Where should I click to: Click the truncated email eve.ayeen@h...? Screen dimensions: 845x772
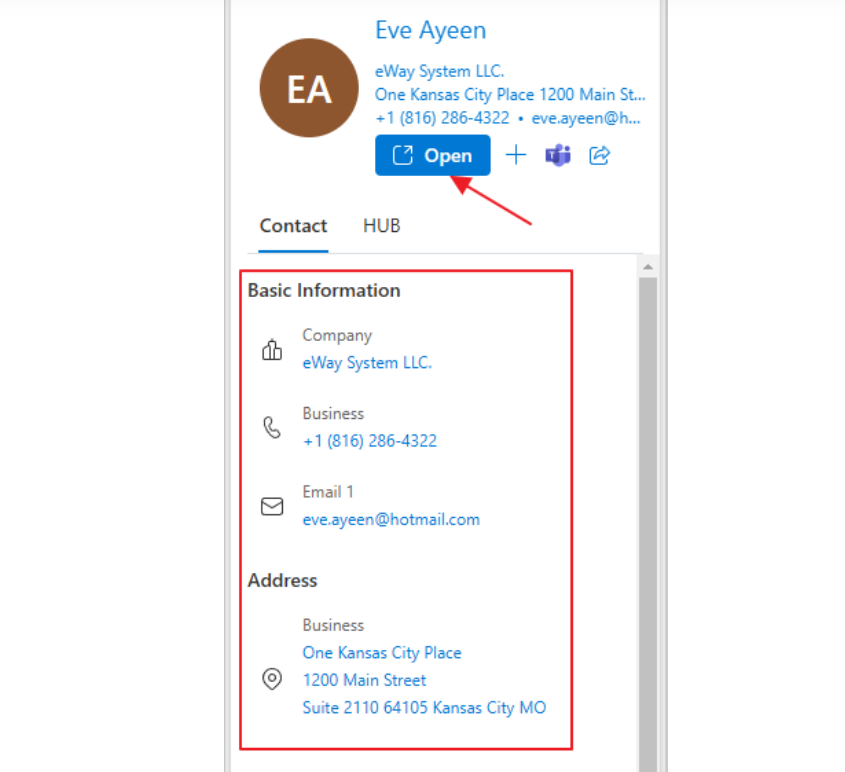coord(586,118)
